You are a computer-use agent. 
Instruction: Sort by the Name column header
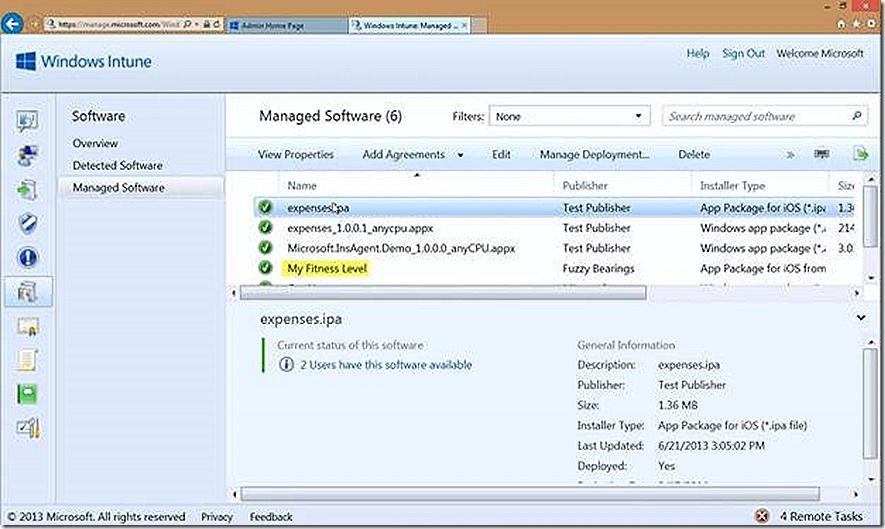click(302, 186)
